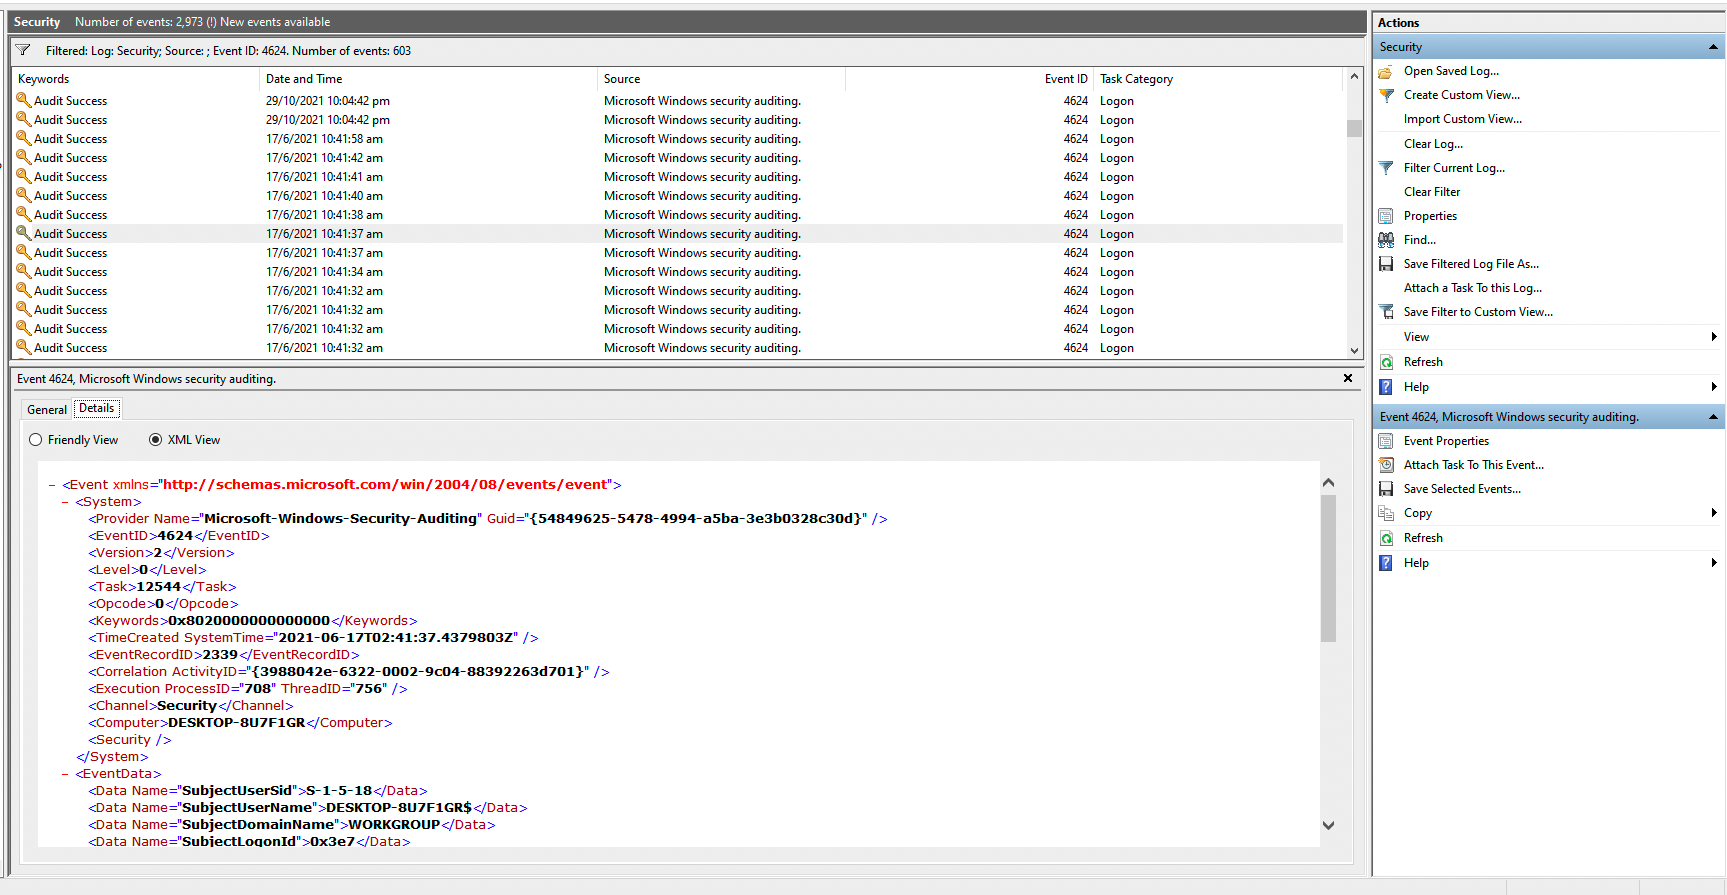Click the XML view scroll down arrow
The image size is (1727, 895).
pos(1328,826)
